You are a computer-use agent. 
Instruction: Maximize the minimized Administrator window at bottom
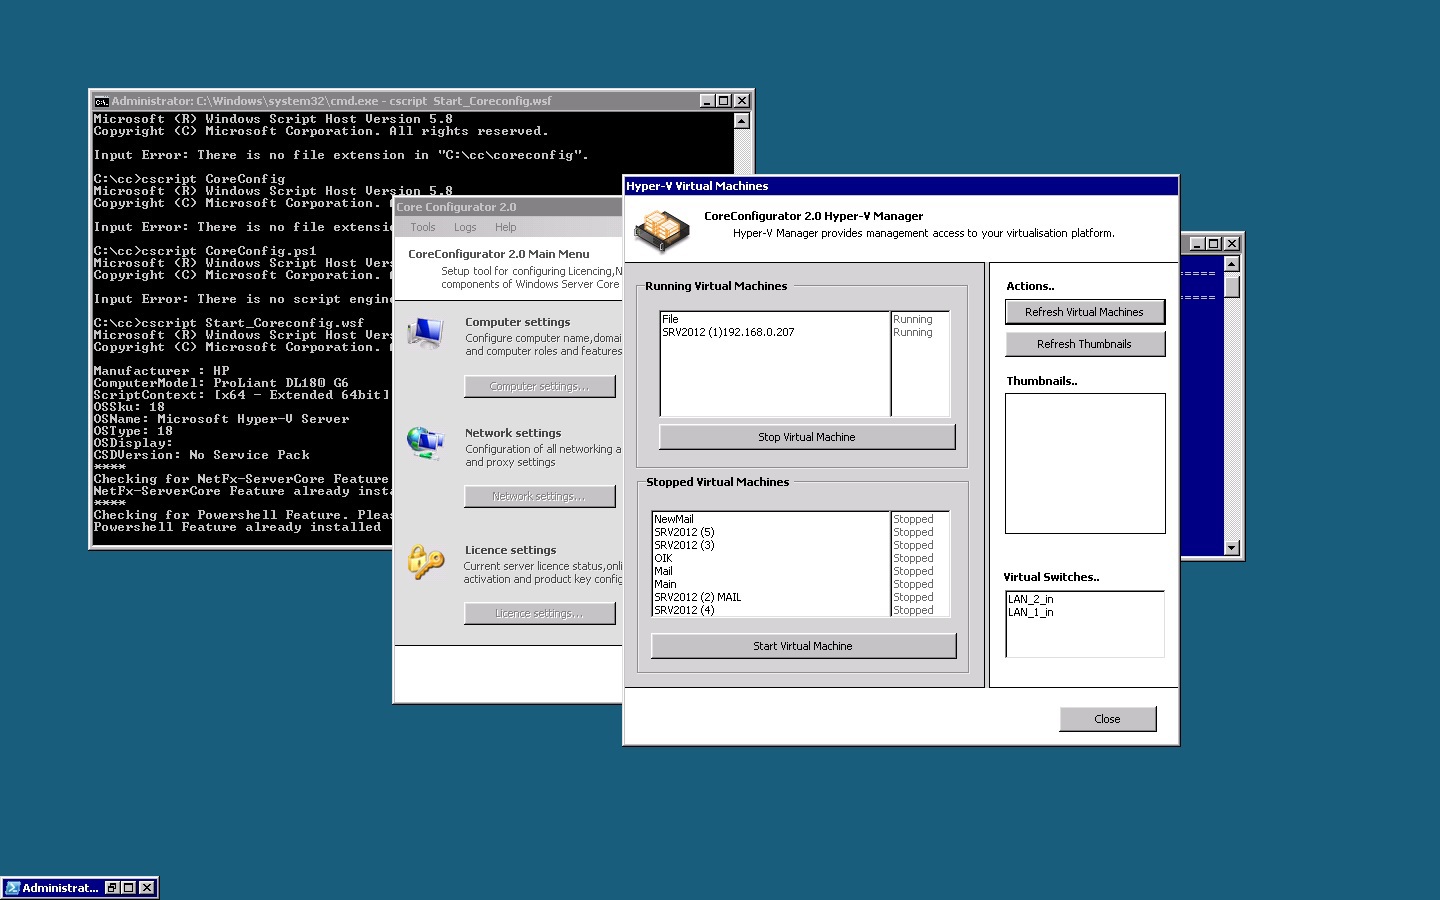pos(129,888)
